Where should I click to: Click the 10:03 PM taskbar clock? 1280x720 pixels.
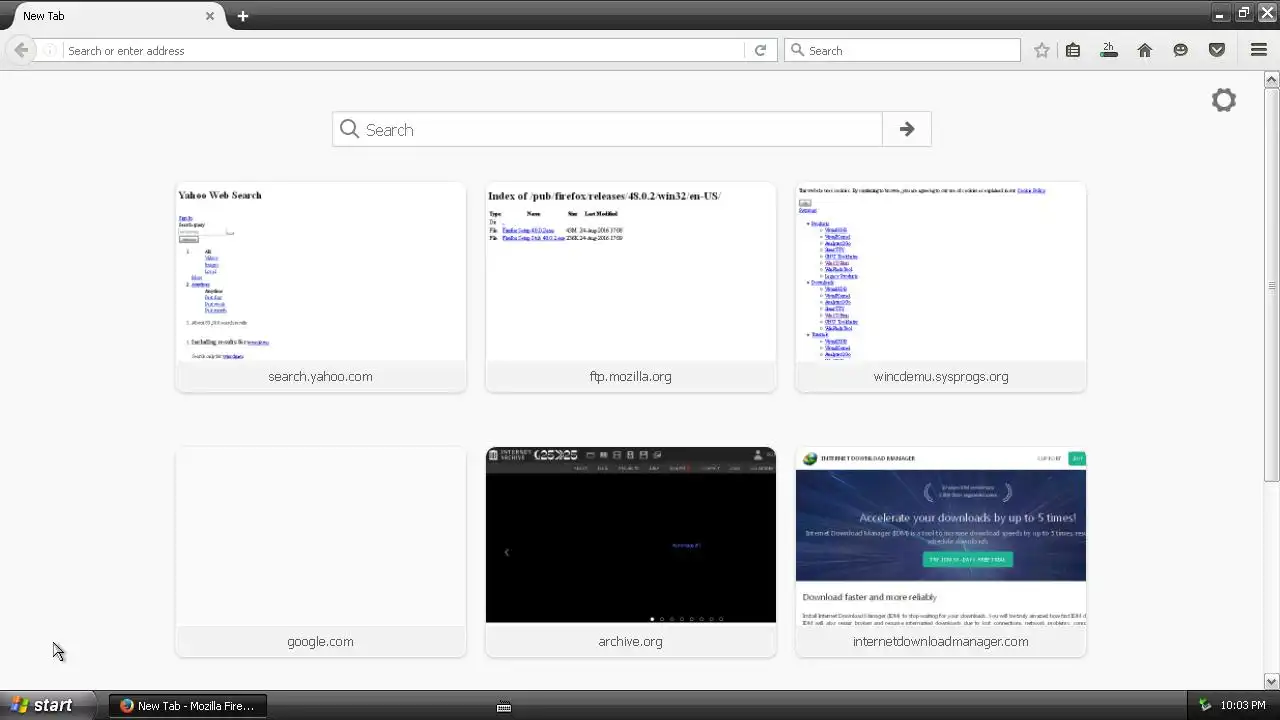[x=1243, y=706]
